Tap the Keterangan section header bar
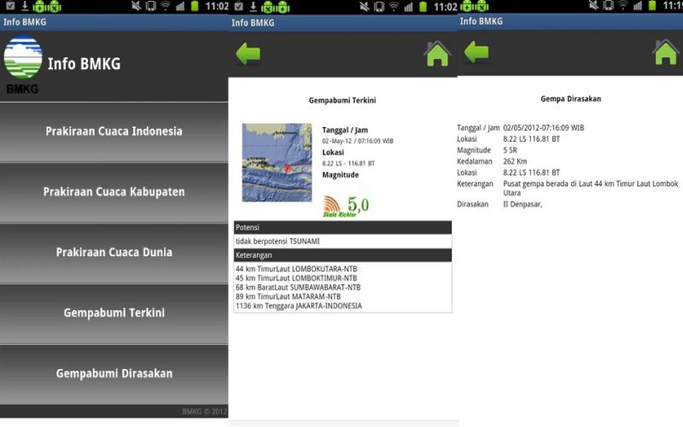 pyautogui.click(x=342, y=256)
